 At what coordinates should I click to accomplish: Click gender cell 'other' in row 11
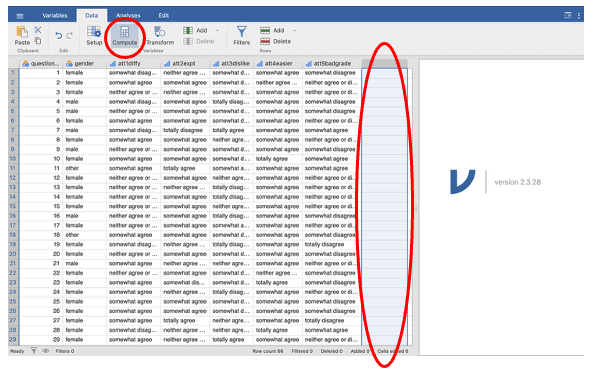pyautogui.click(x=85, y=168)
